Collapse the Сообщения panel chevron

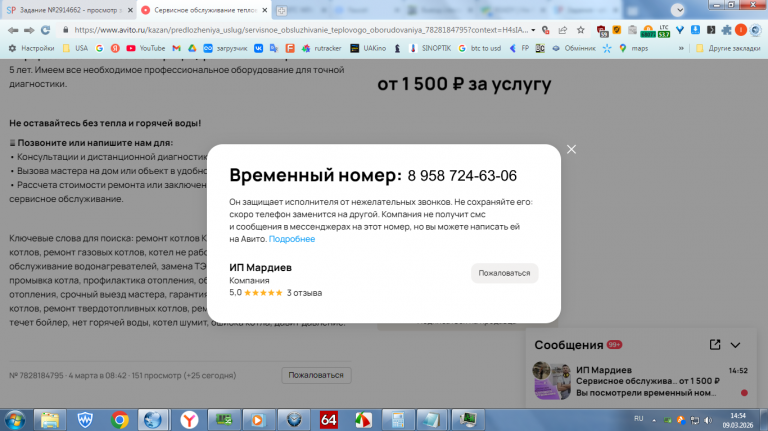click(735, 345)
